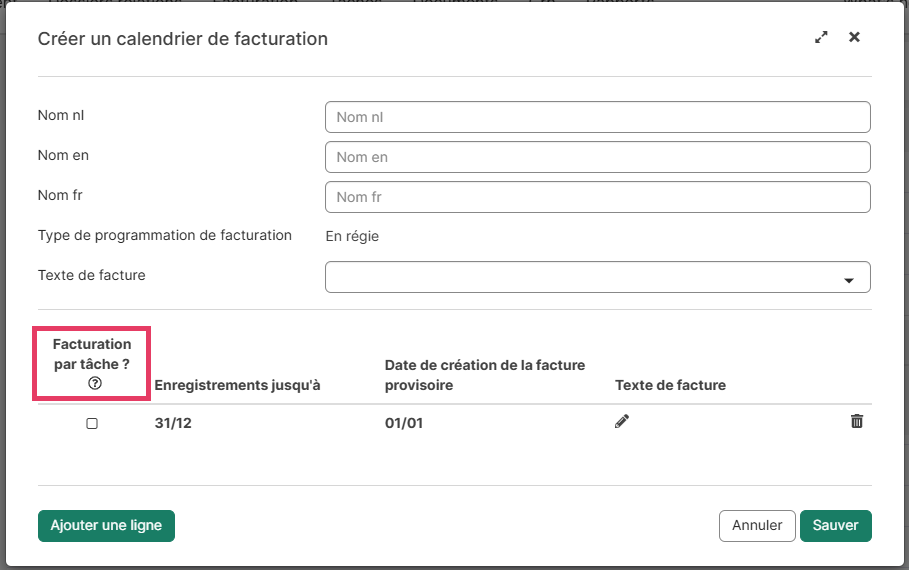Viewport: 909px width, 570px height.
Task: Focus the Nom nl input field
Action: (x=597, y=117)
